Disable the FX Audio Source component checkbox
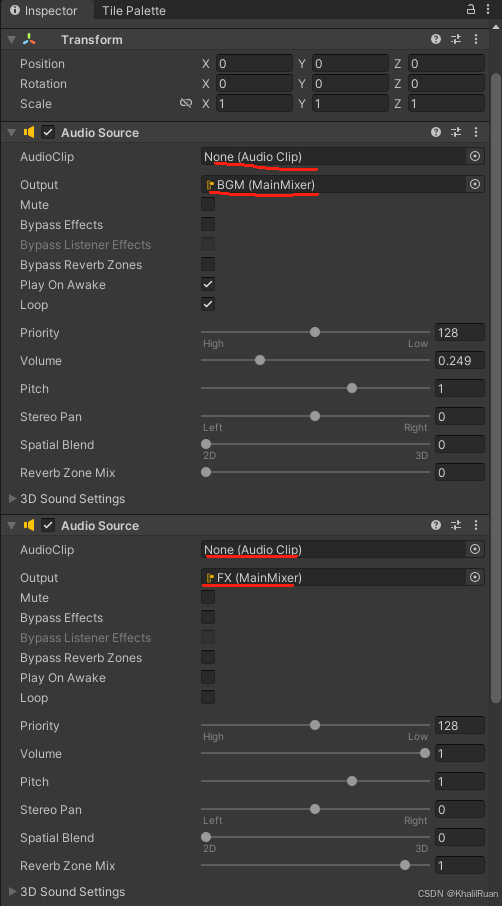Viewport: 502px width, 906px height. (x=49, y=525)
